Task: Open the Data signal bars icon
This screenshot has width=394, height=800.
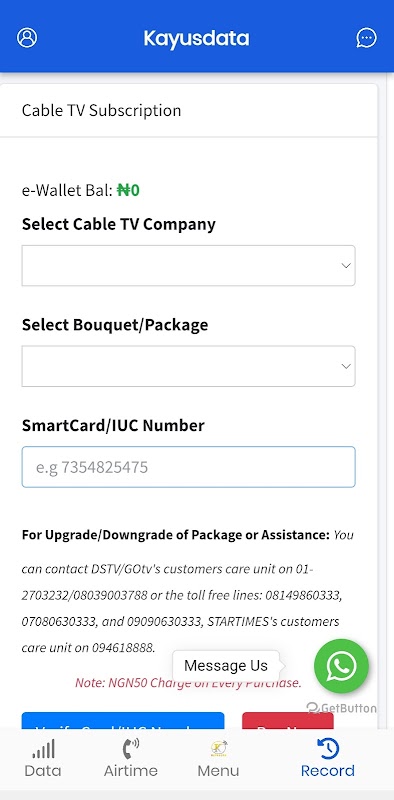Action: tap(43, 749)
